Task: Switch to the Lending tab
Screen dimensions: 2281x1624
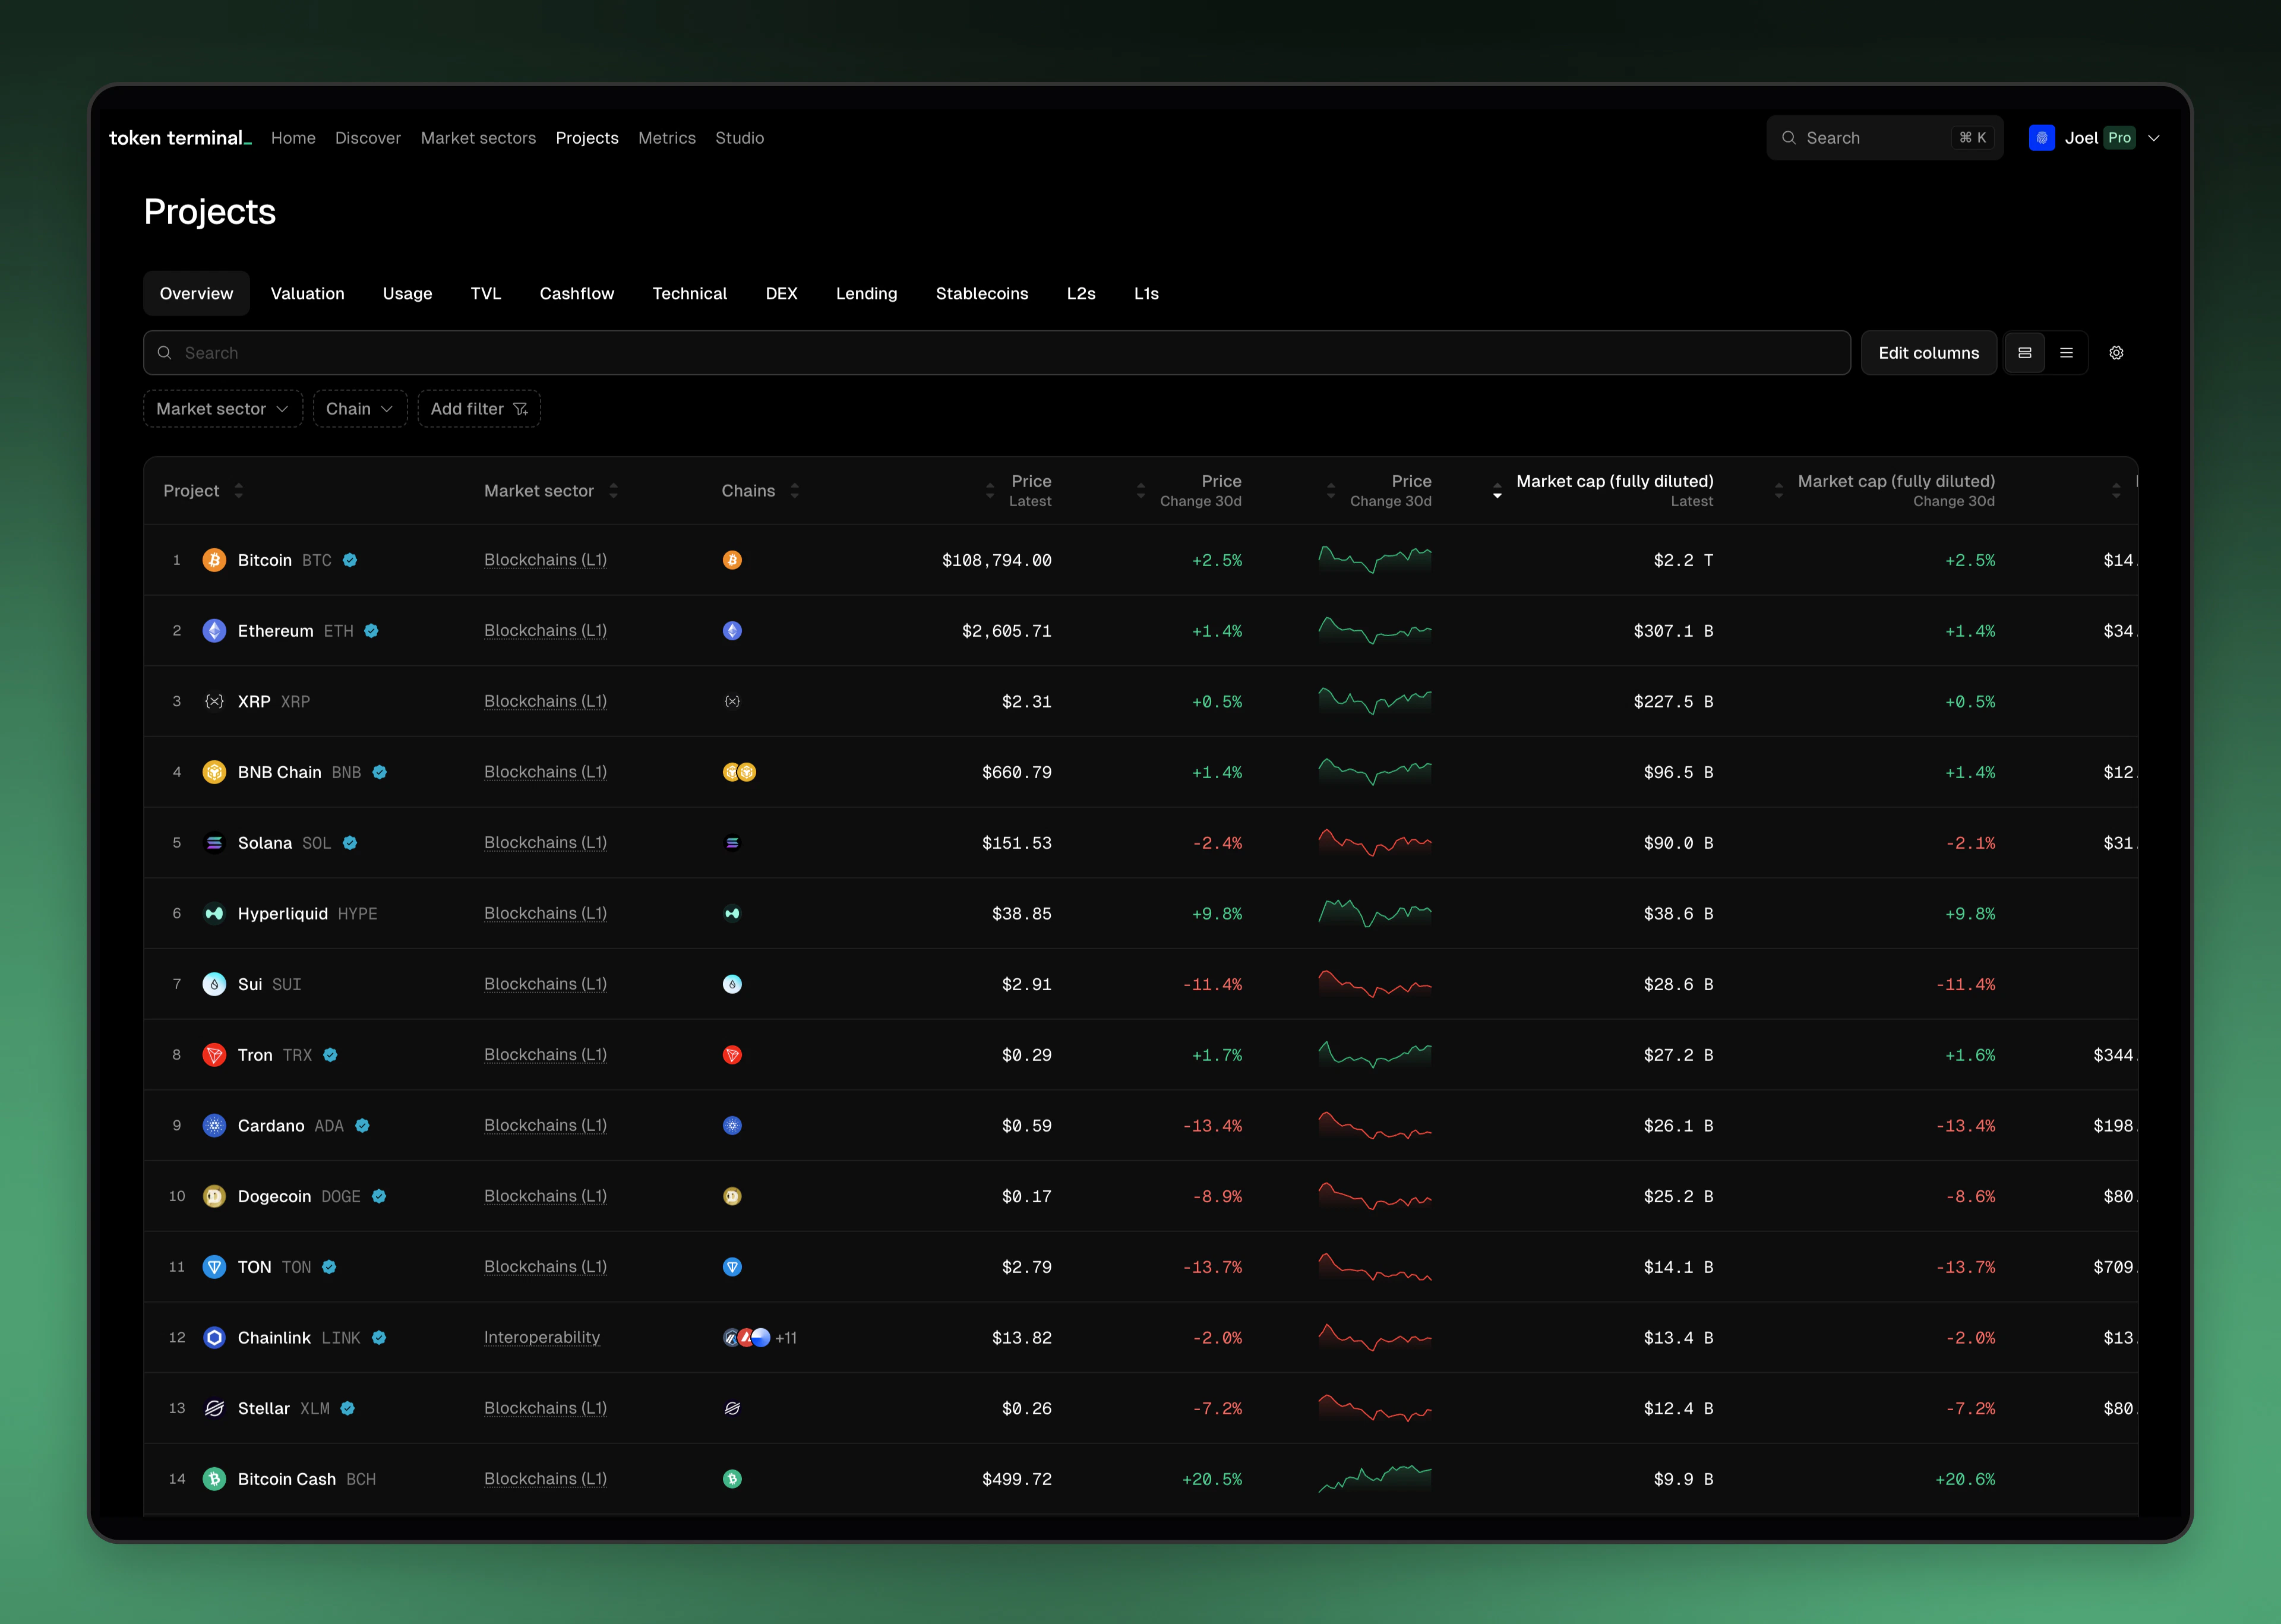Action: [867, 294]
